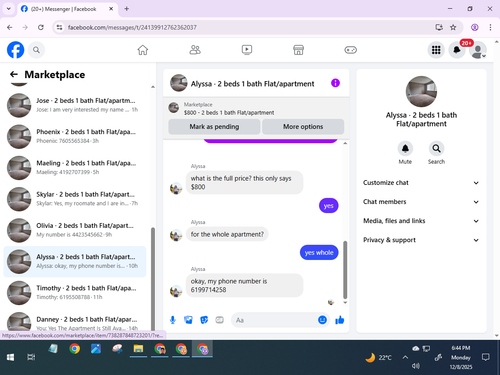Click the taskbar clock showing 6:44 PM
The width and height of the screenshot is (500, 375).
pos(461,357)
